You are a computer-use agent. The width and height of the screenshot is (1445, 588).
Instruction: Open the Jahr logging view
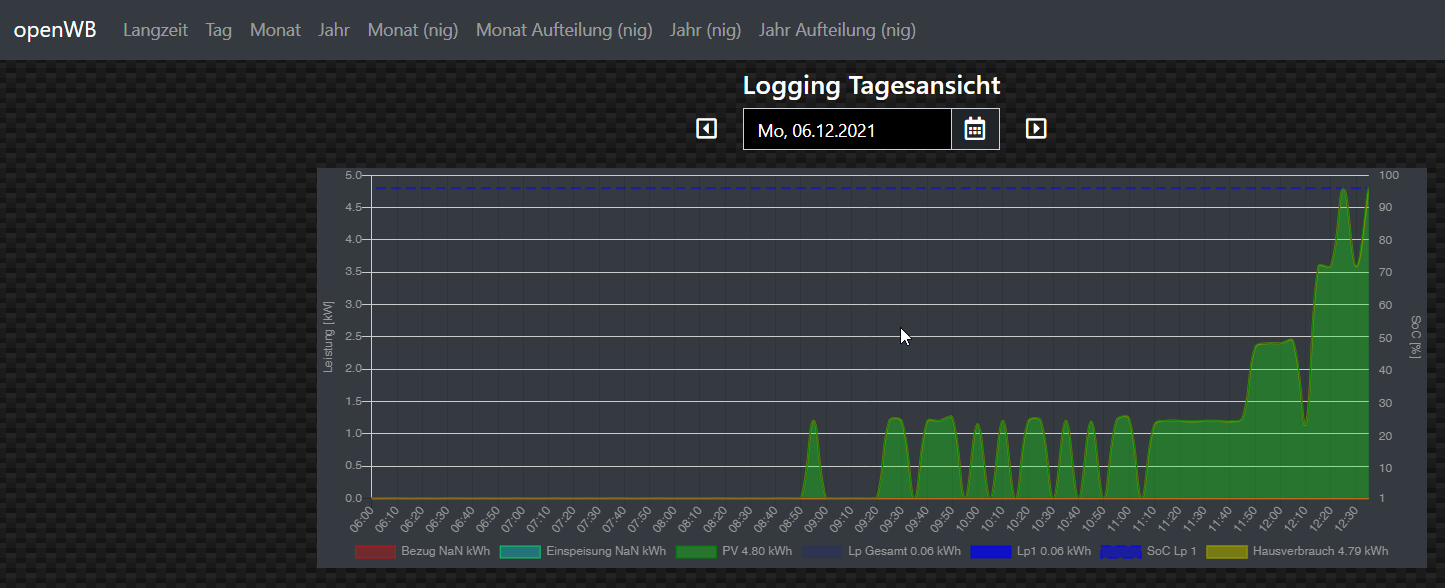point(334,30)
